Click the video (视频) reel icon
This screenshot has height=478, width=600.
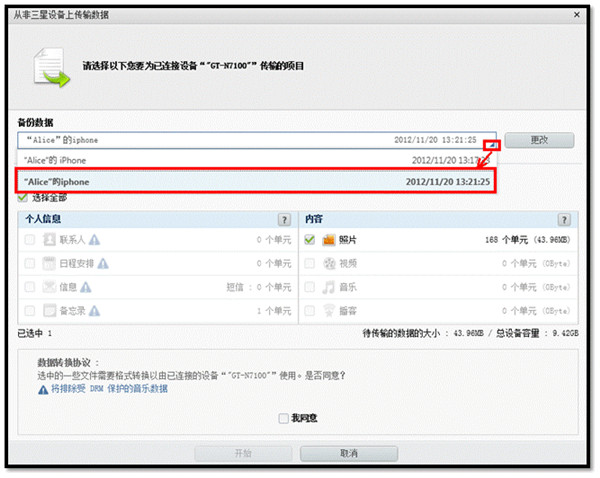[329, 264]
